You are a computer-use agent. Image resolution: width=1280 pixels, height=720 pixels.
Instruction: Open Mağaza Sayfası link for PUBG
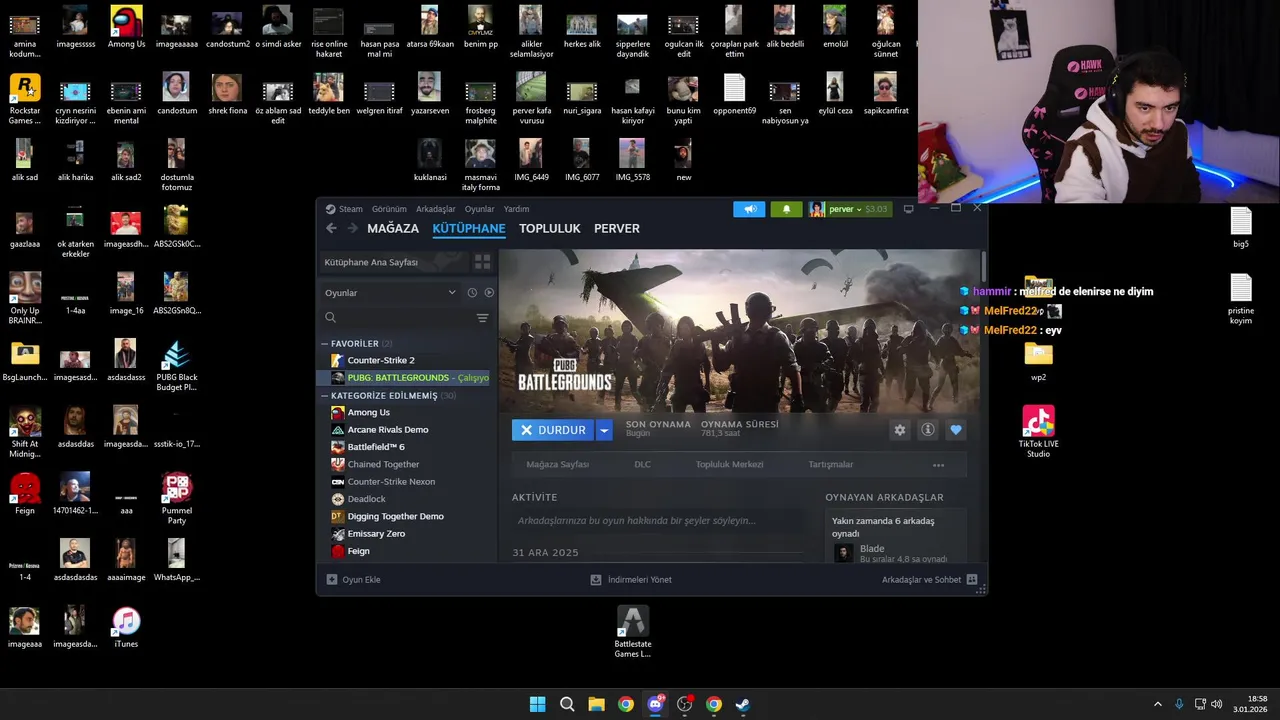[x=558, y=465]
